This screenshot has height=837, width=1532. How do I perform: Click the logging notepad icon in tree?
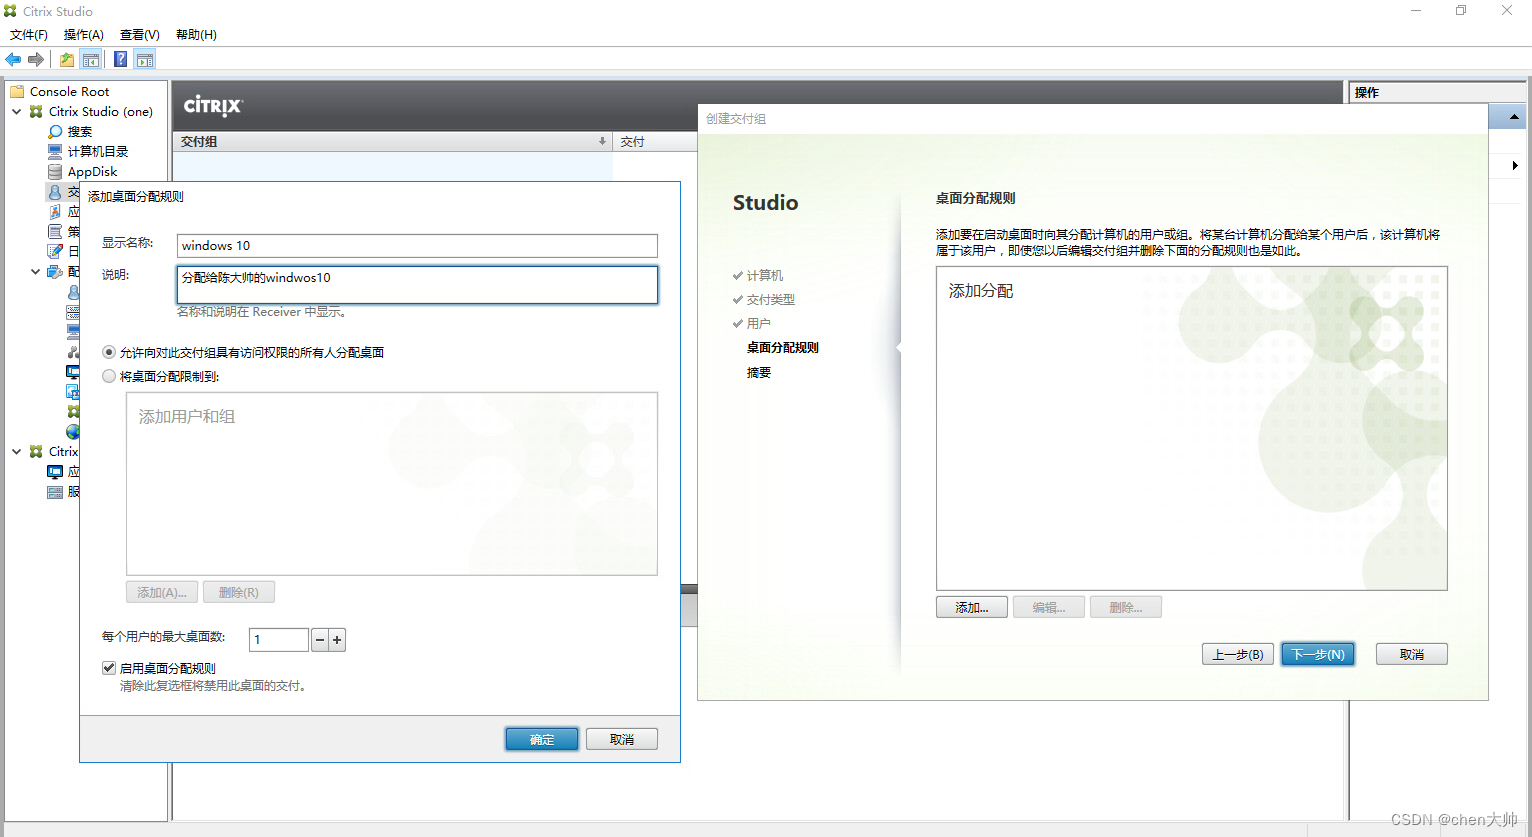pos(55,252)
